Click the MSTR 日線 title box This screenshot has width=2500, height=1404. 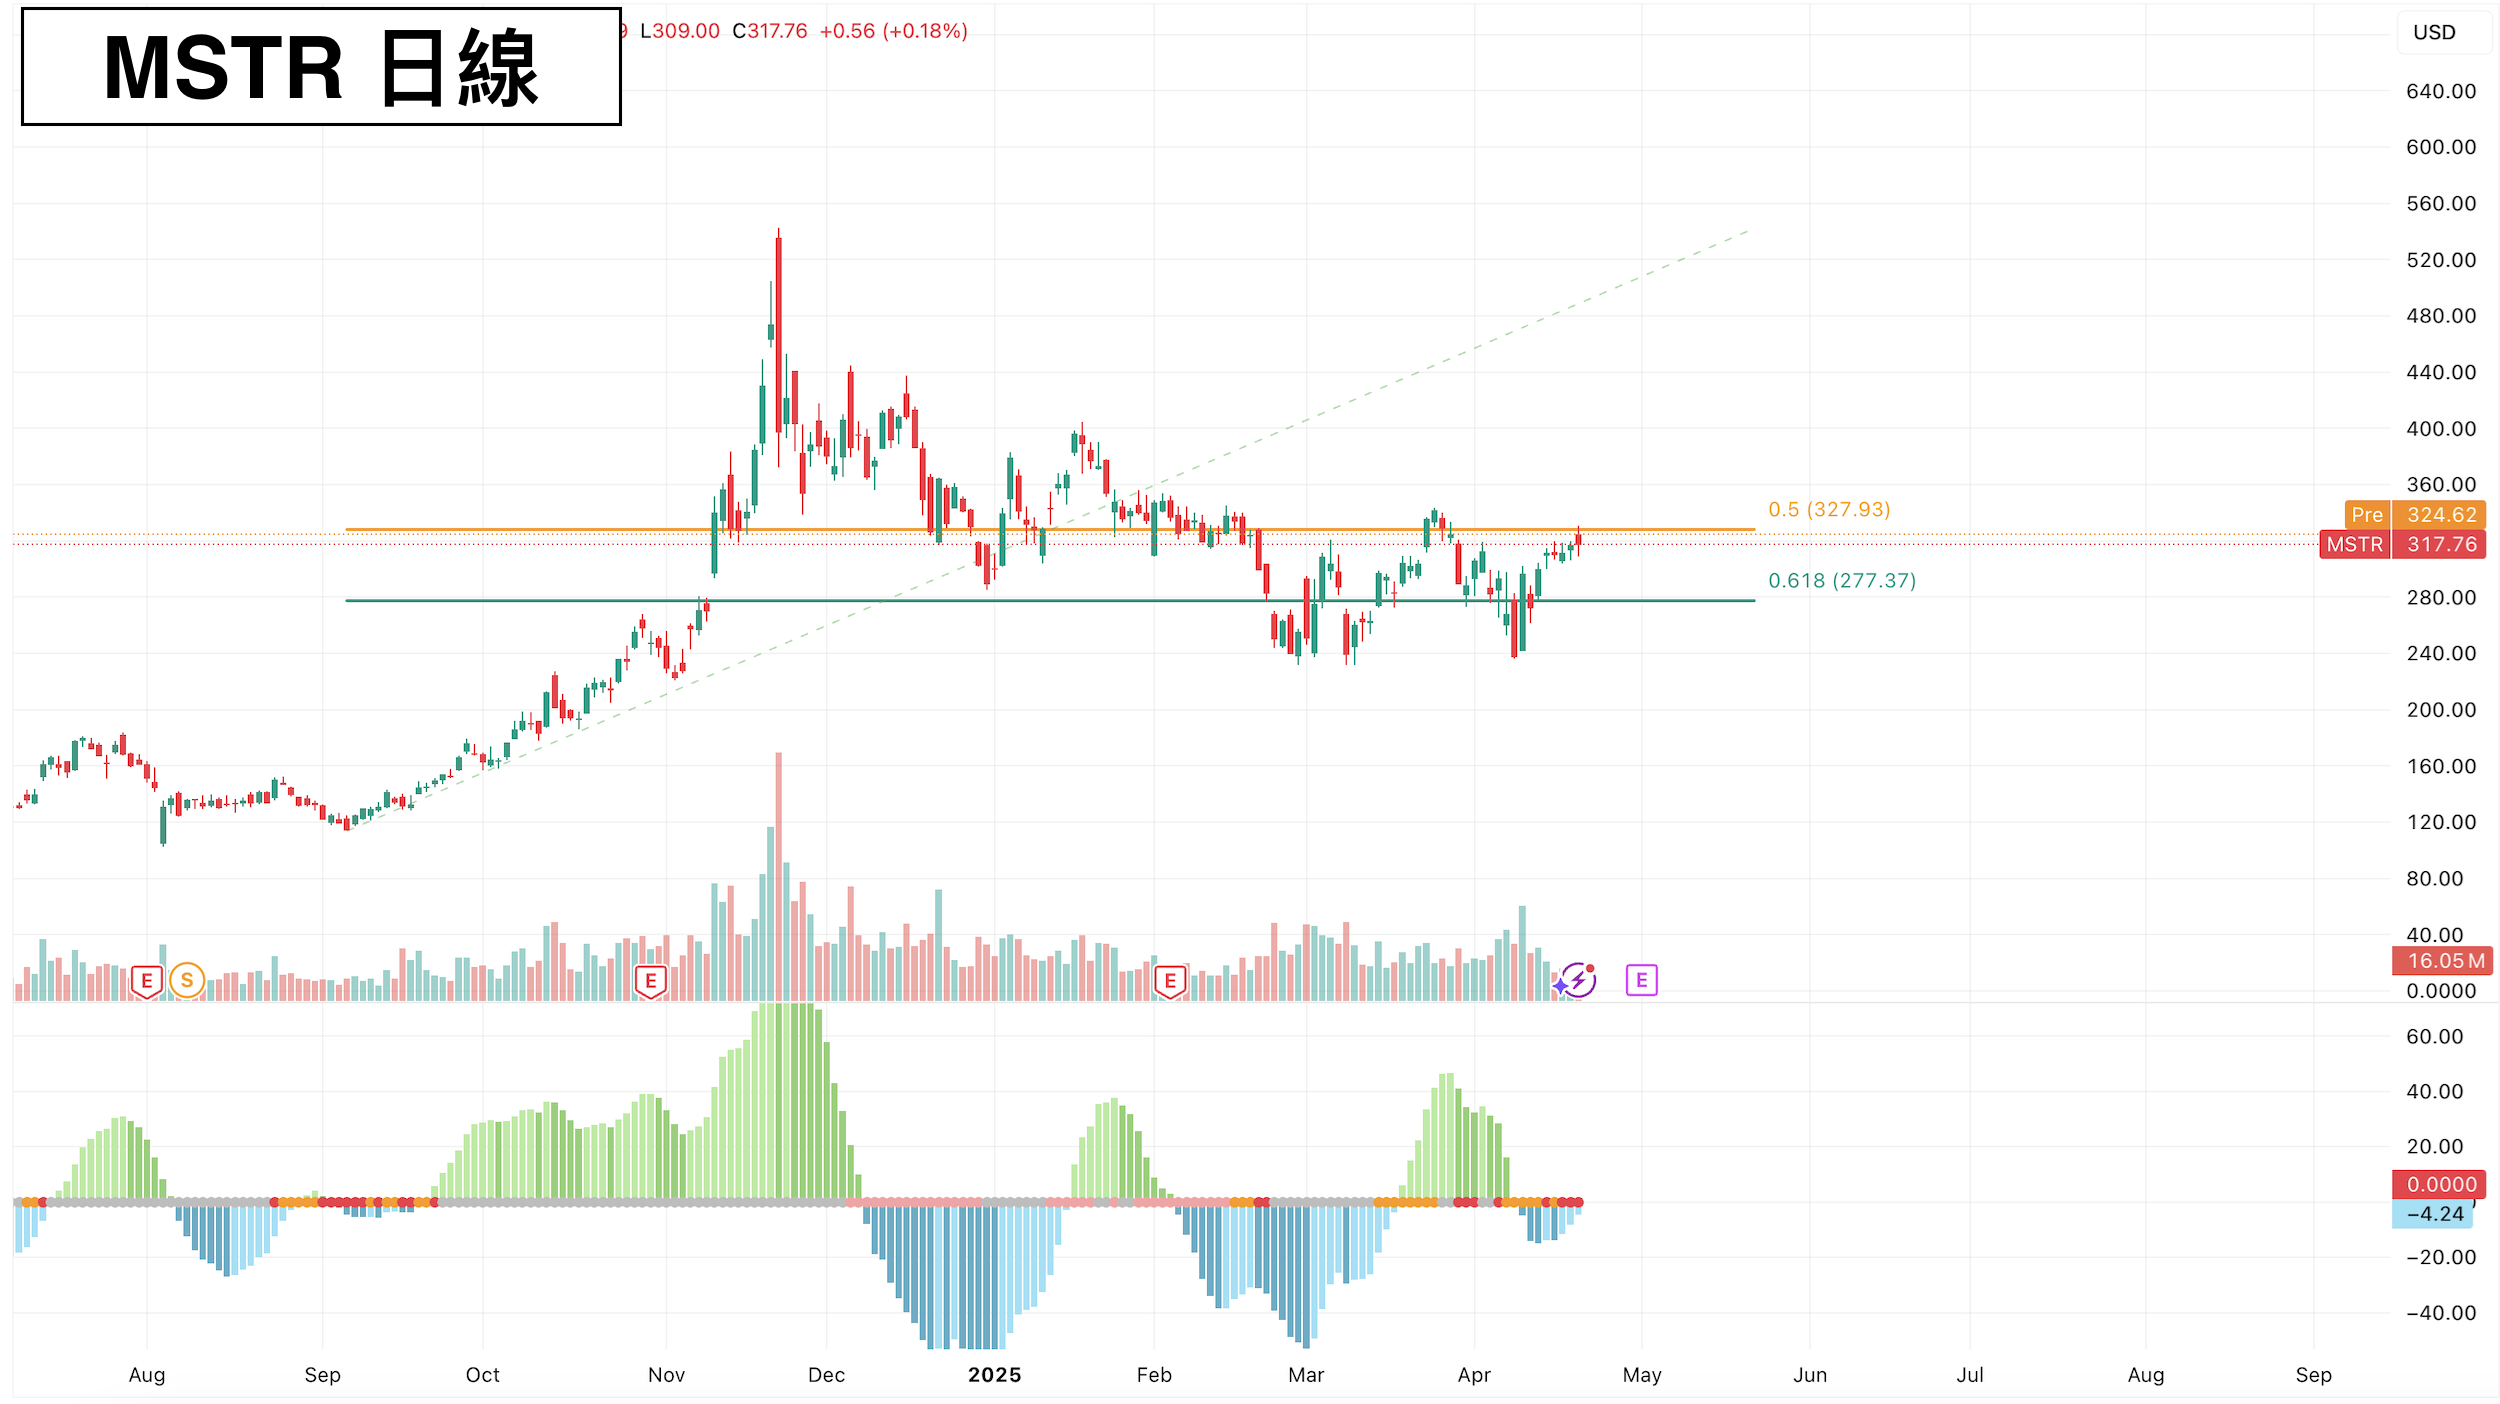(x=321, y=67)
